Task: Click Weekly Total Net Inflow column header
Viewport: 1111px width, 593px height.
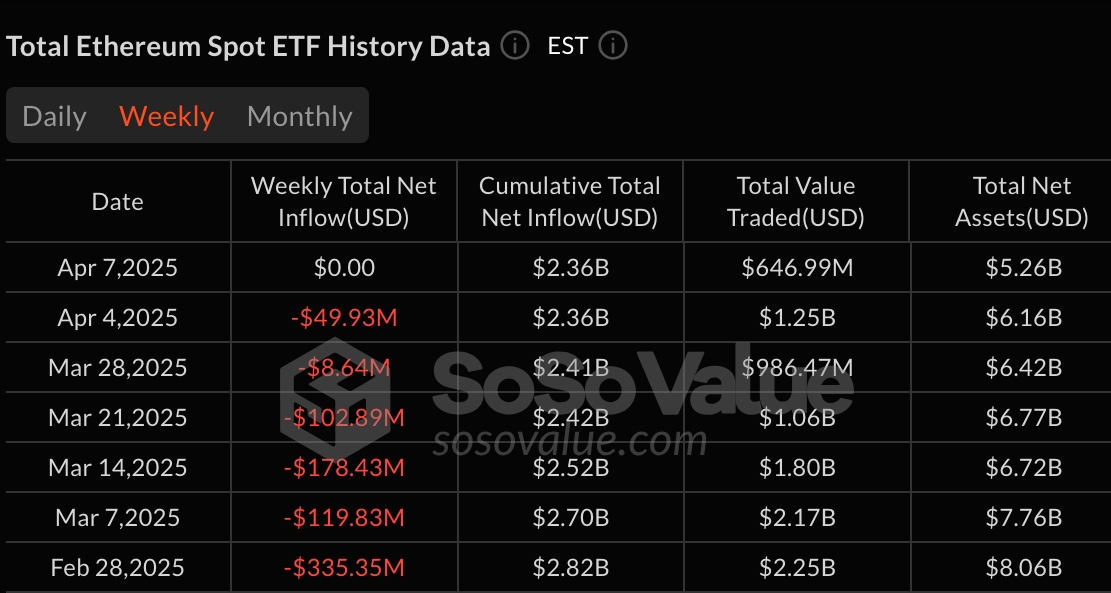Action: pos(344,201)
